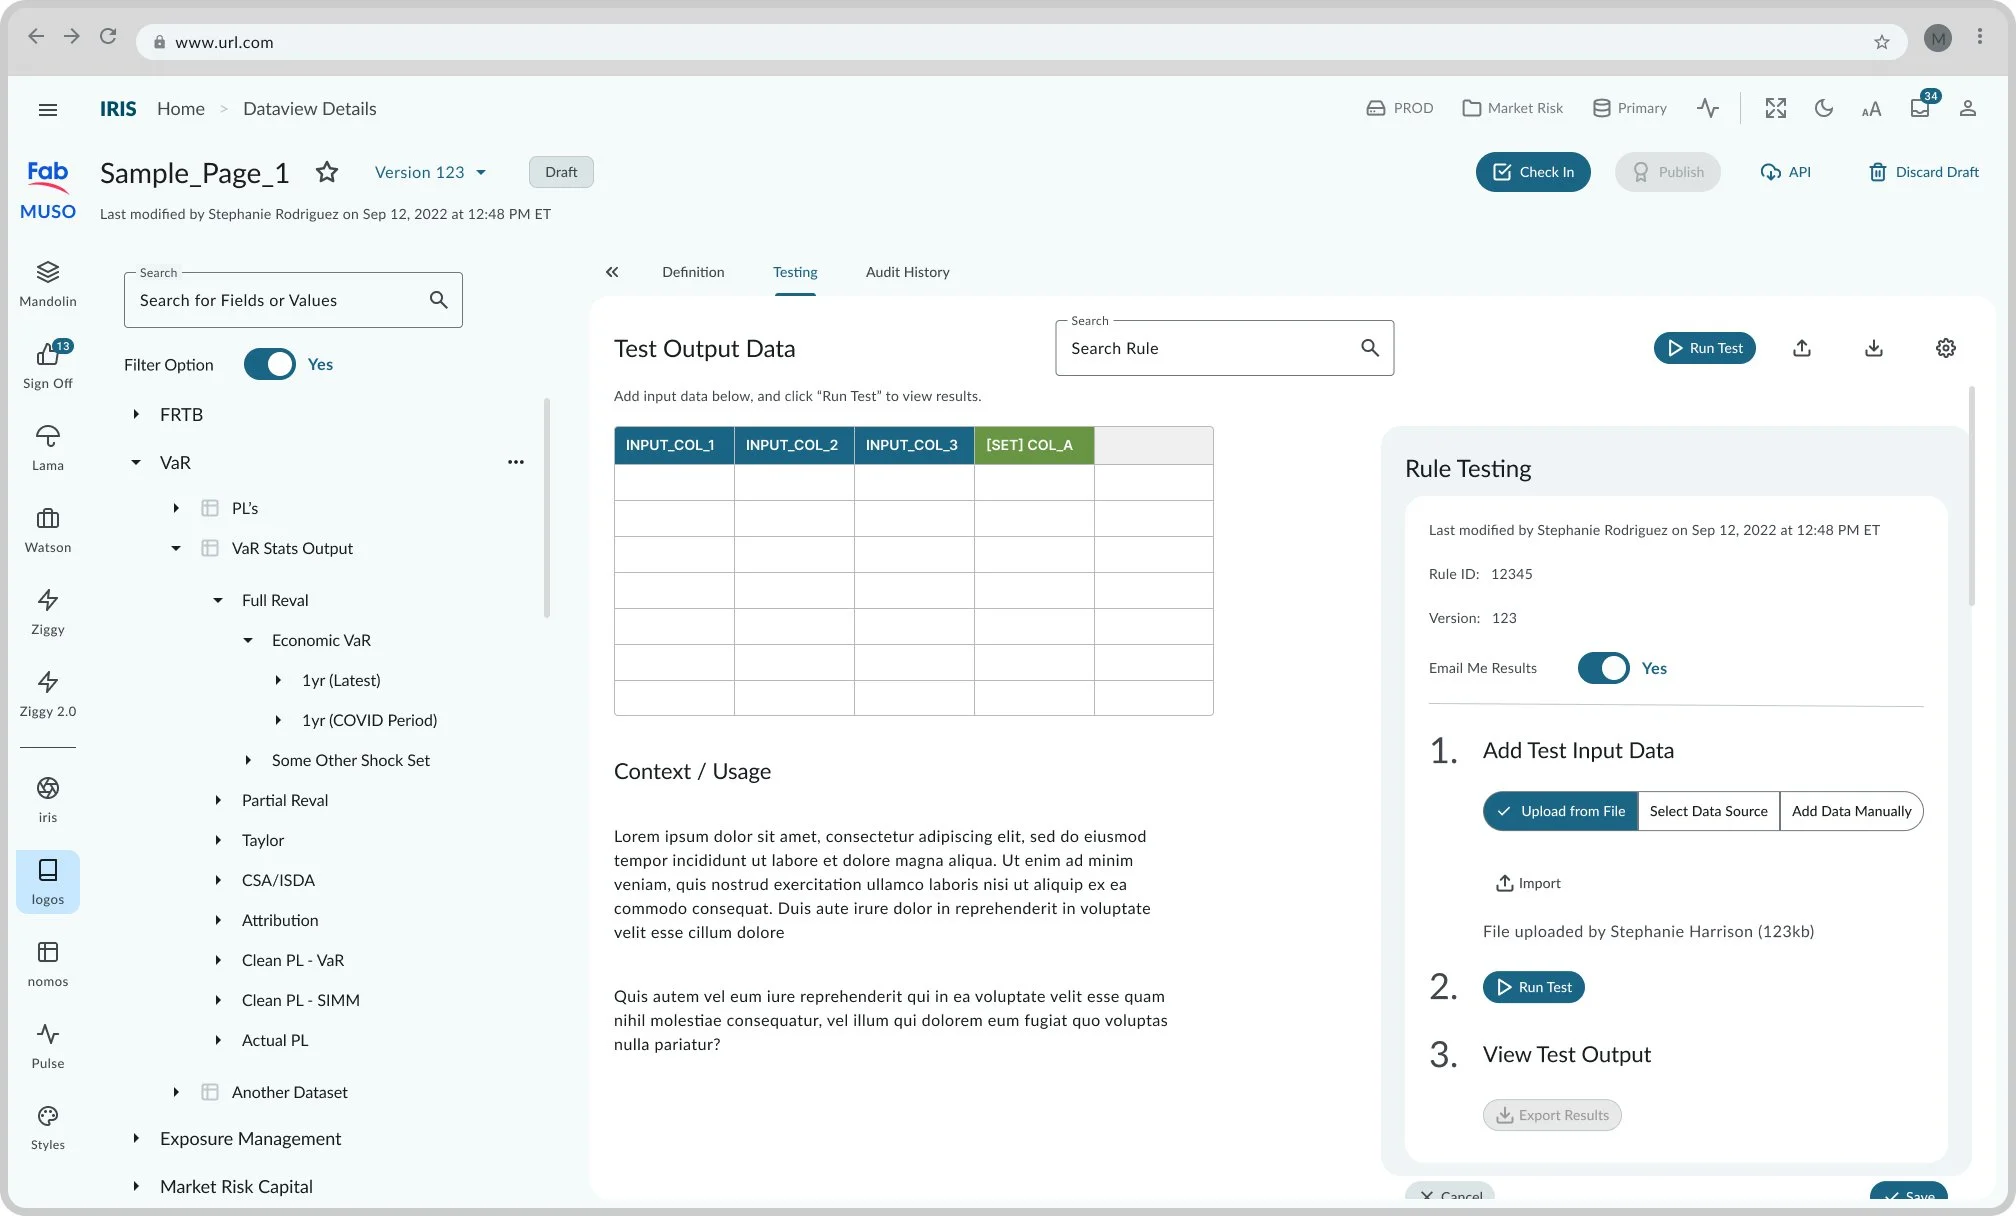Open the Definition tab
Screen dimensions: 2016x1216
click(692, 272)
